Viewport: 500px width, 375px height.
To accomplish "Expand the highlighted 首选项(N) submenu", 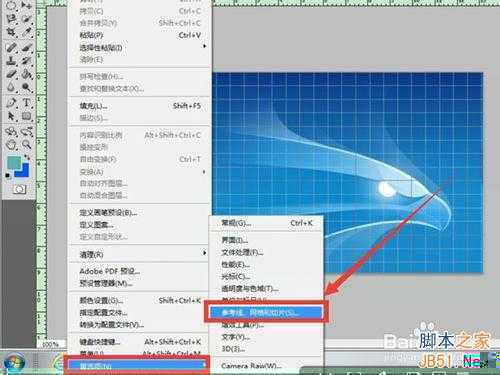I will point(138,365).
